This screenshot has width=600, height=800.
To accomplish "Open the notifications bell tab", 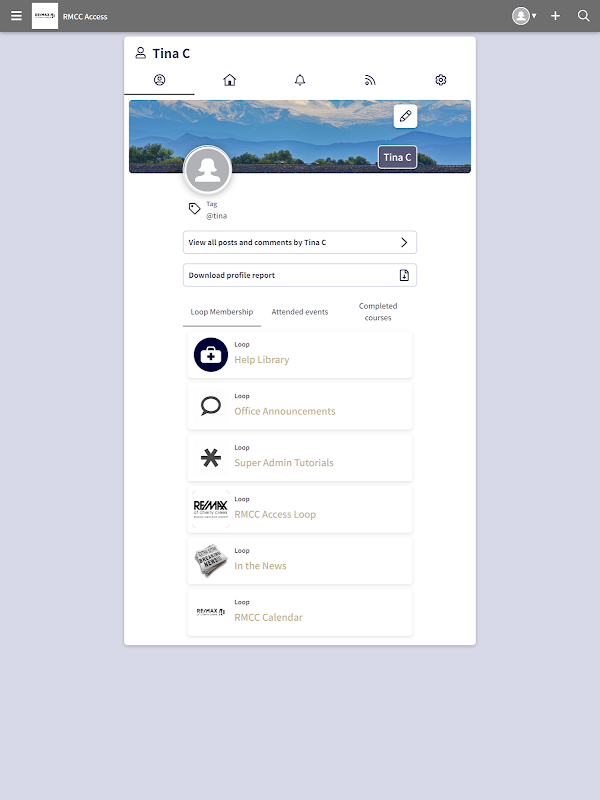I will pyautogui.click(x=300, y=80).
